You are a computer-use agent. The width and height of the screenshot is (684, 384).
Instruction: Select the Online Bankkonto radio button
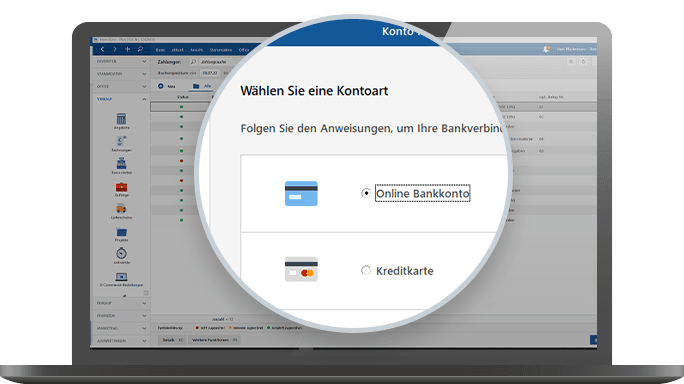coord(366,193)
